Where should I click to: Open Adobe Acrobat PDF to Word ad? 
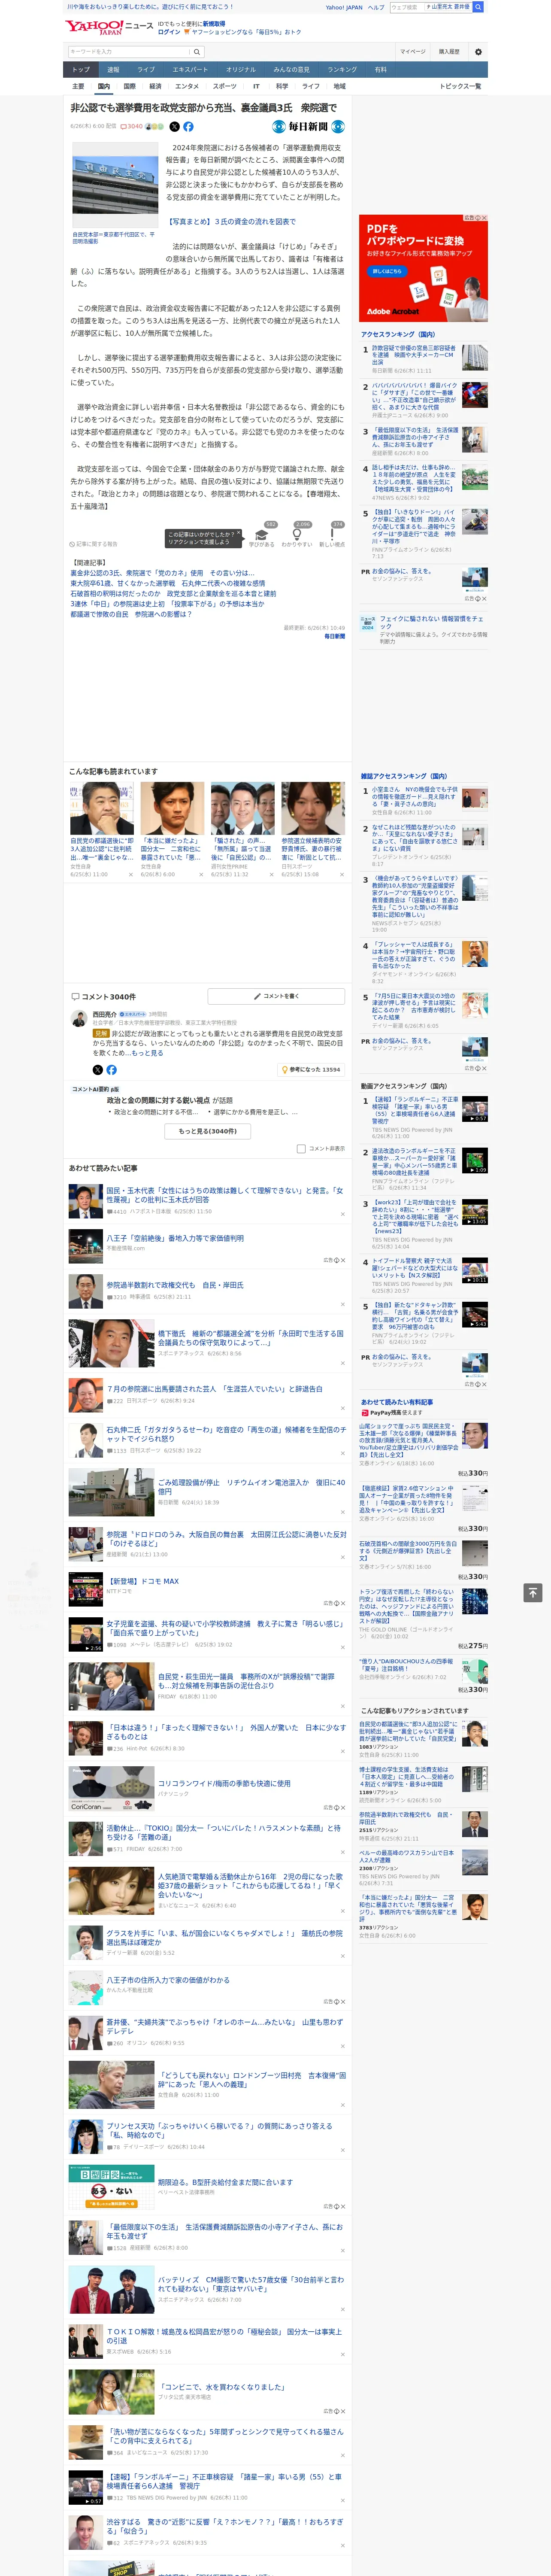point(423,267)
